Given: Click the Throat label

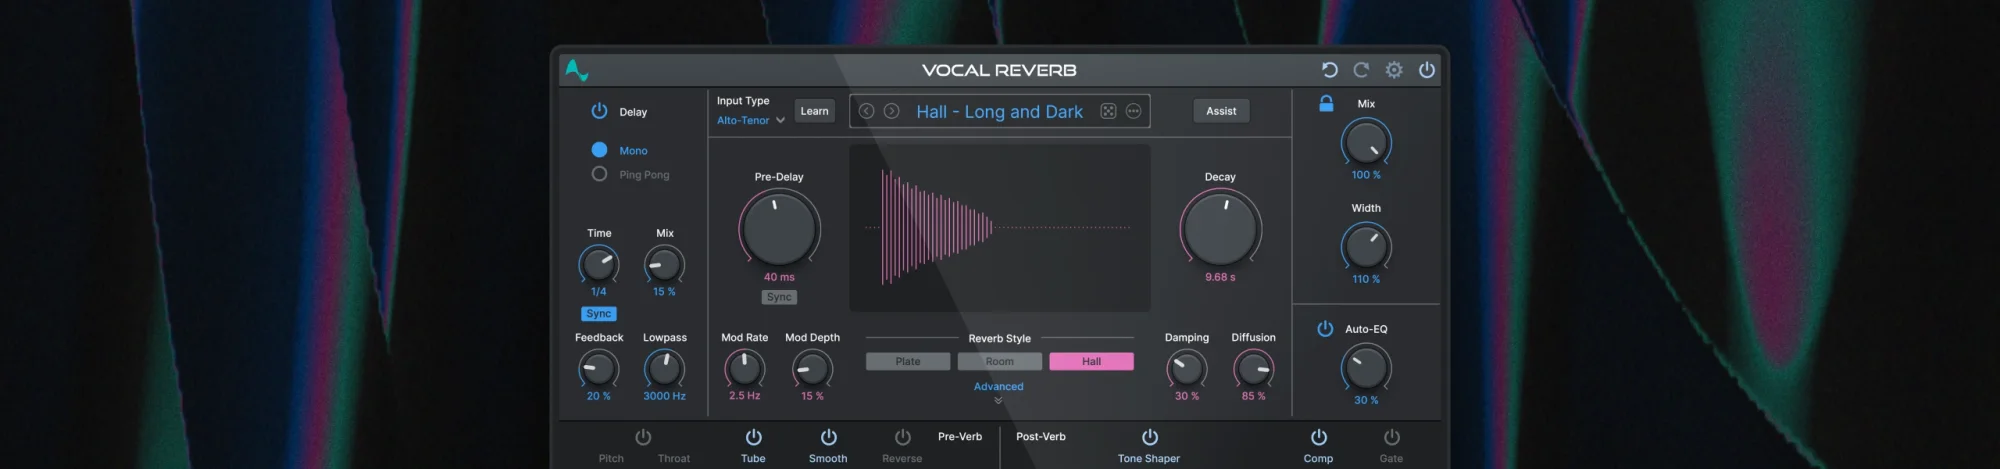Looking at the screenshot, I should coord(674,459).
